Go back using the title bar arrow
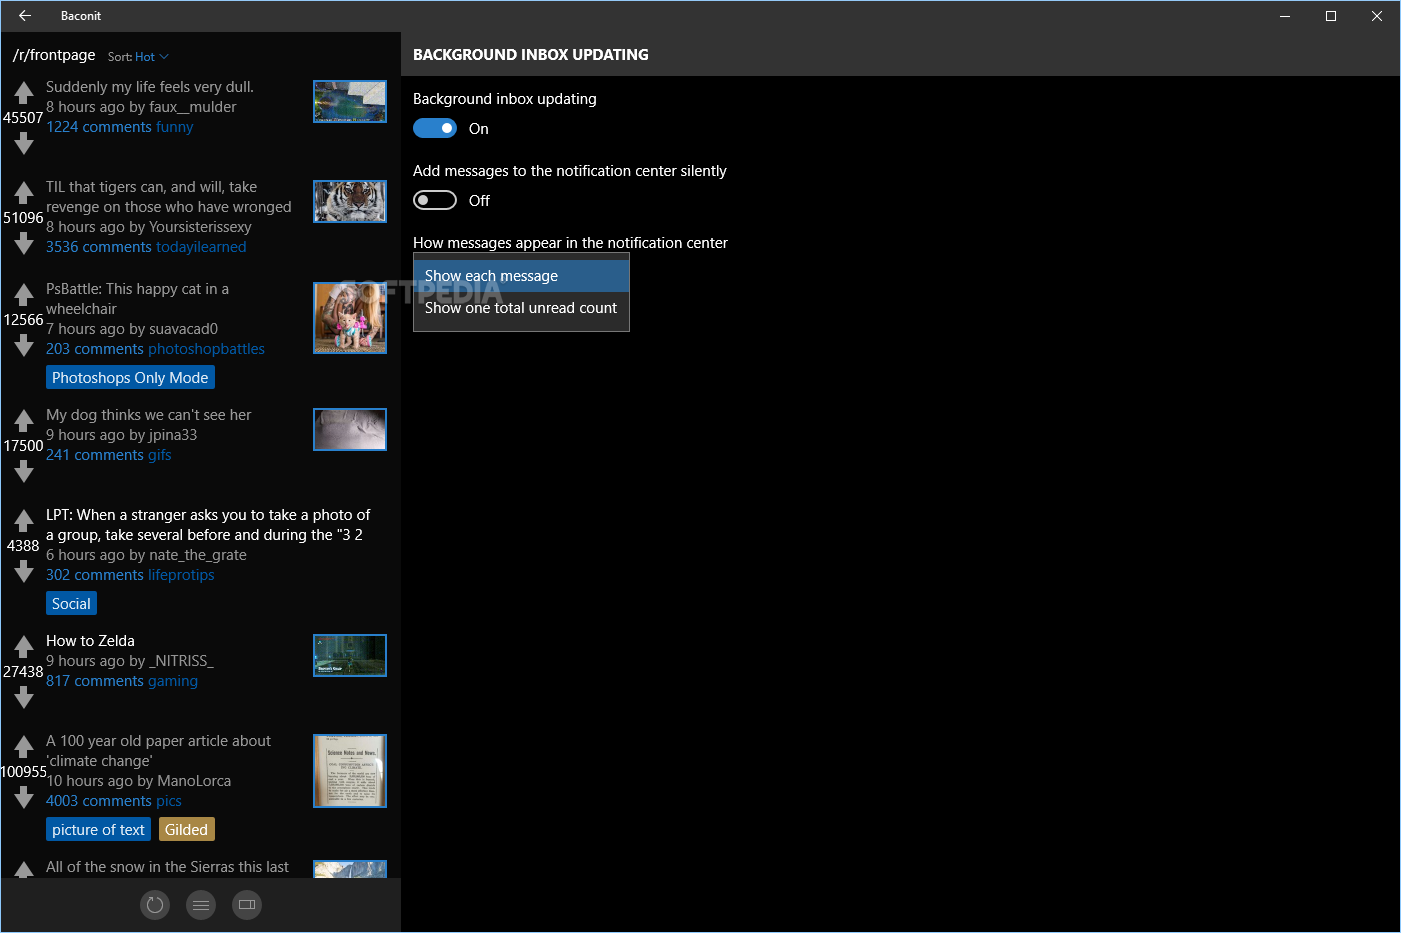Viewport: 1401px width, 933px height. [x=25, y=16]
